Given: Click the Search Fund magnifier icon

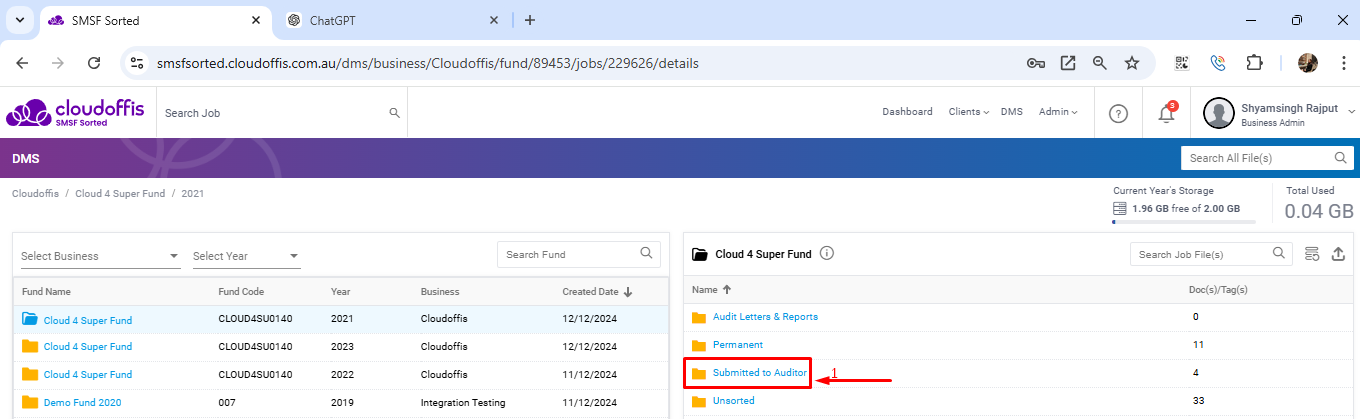Looking at the screenshot, I should [x=646, y=254].
